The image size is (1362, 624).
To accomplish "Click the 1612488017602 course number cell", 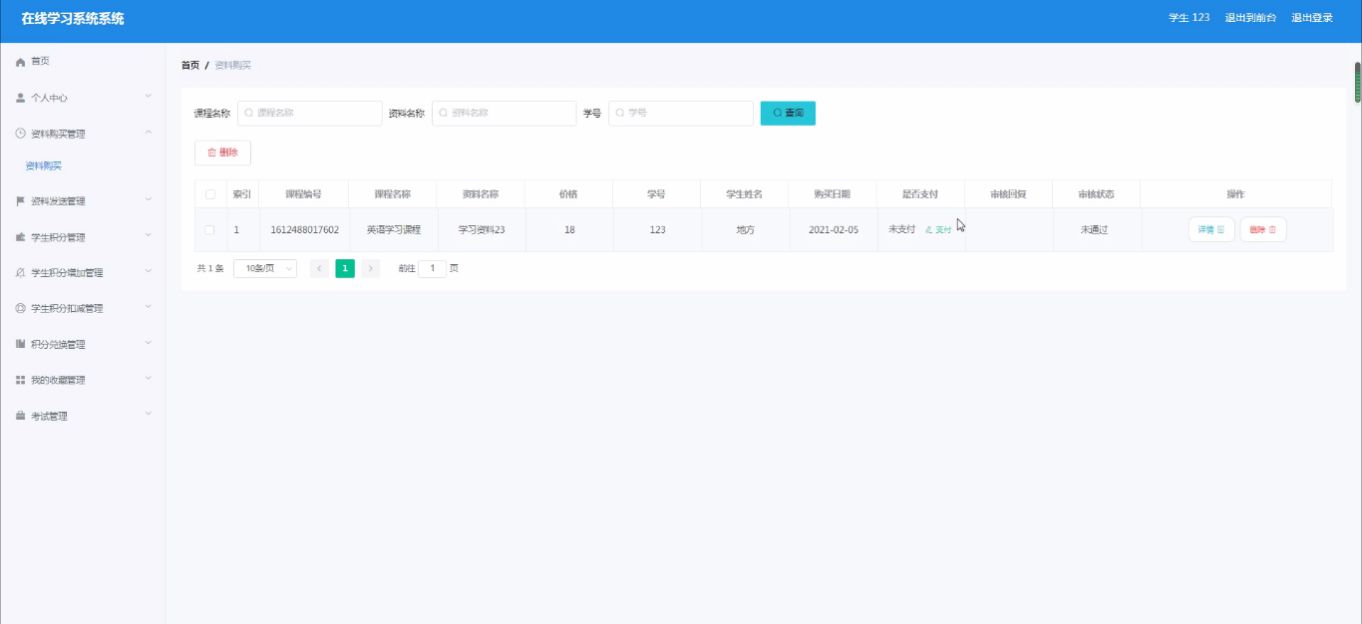I will click(x=304, y=230).
